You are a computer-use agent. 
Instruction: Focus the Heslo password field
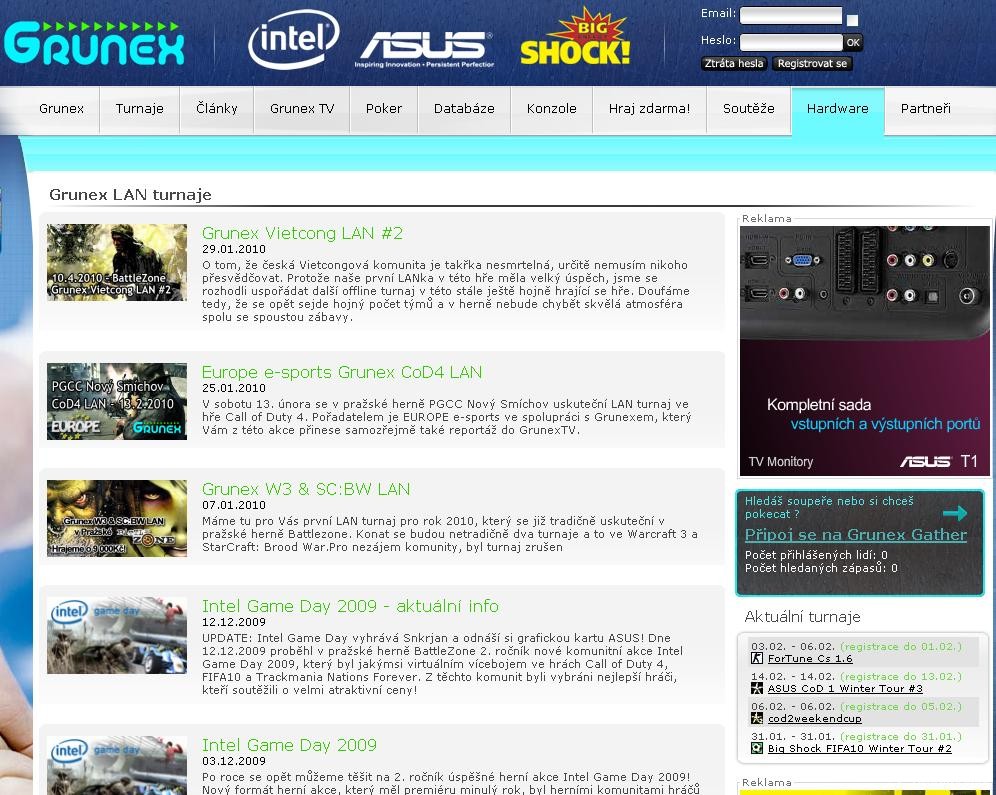pos(791,43)
